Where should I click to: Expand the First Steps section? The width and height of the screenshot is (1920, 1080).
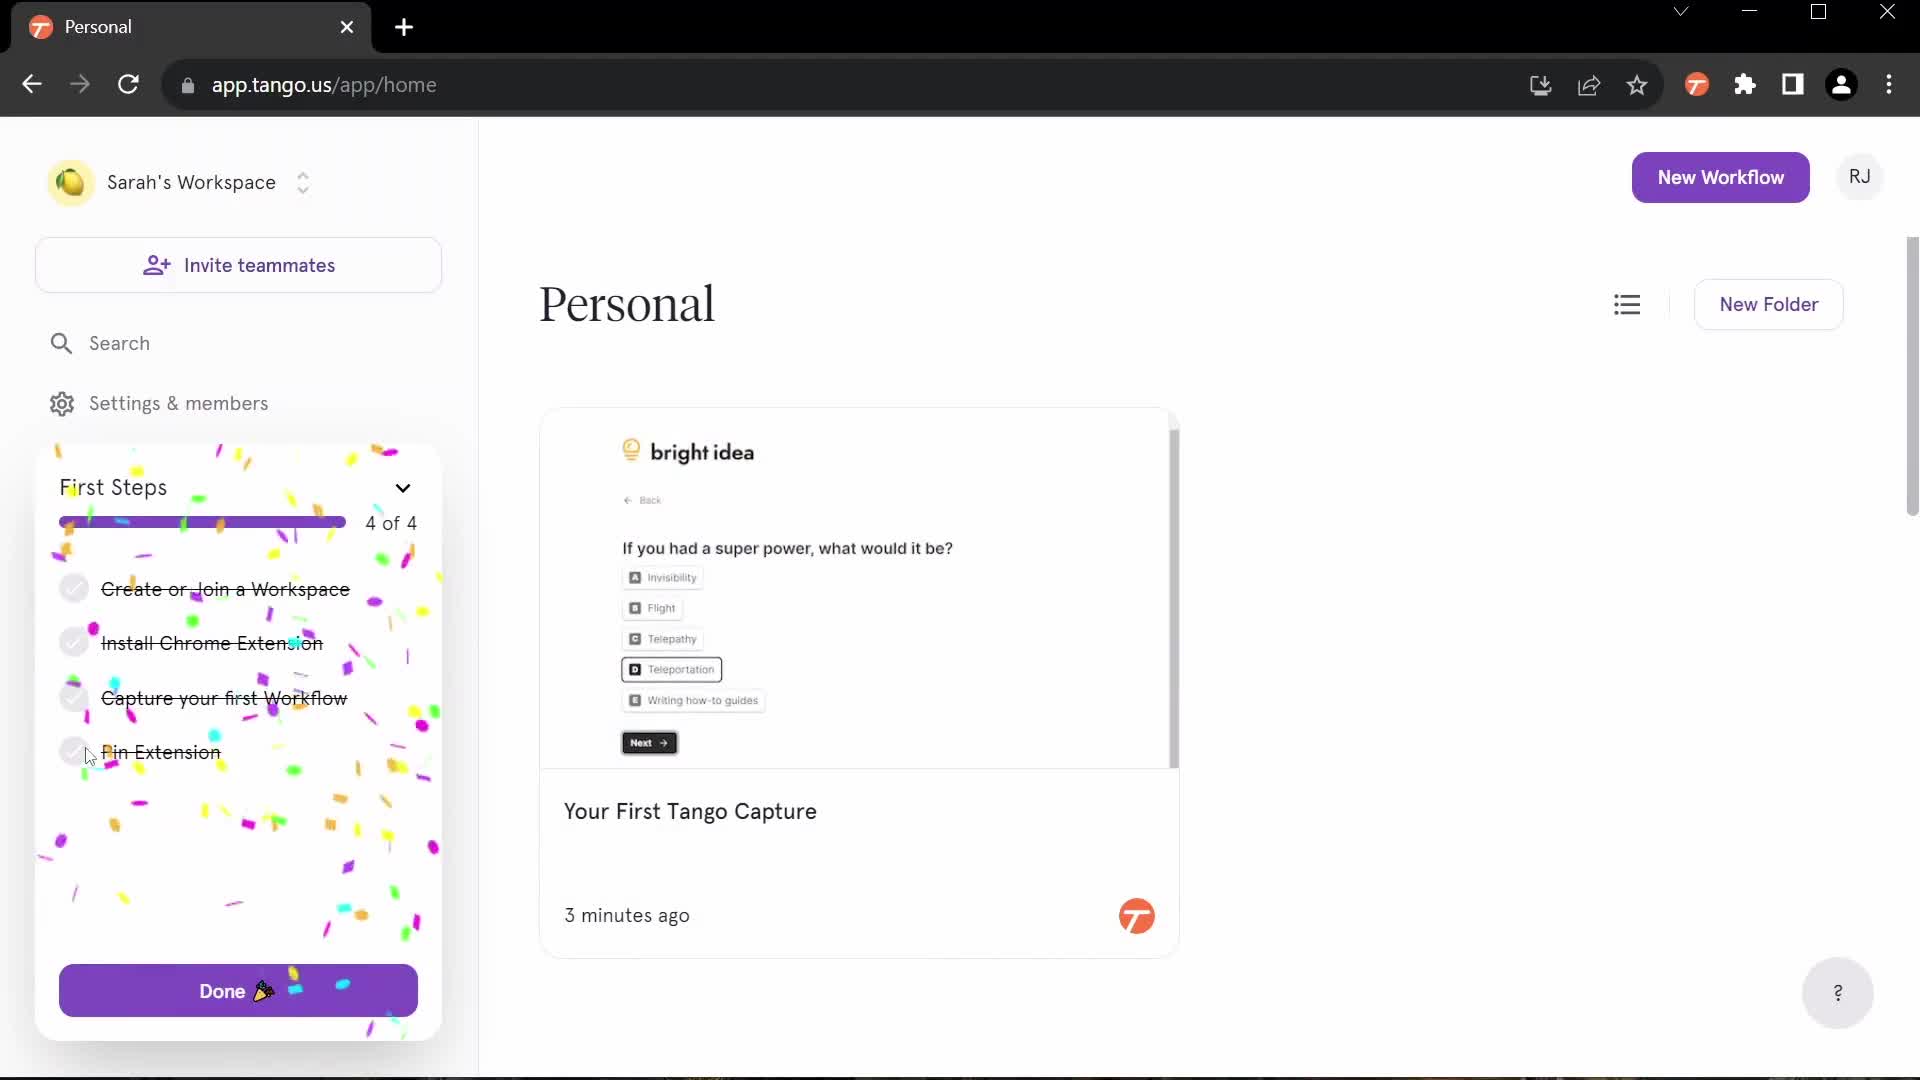(x=404, y=487)
